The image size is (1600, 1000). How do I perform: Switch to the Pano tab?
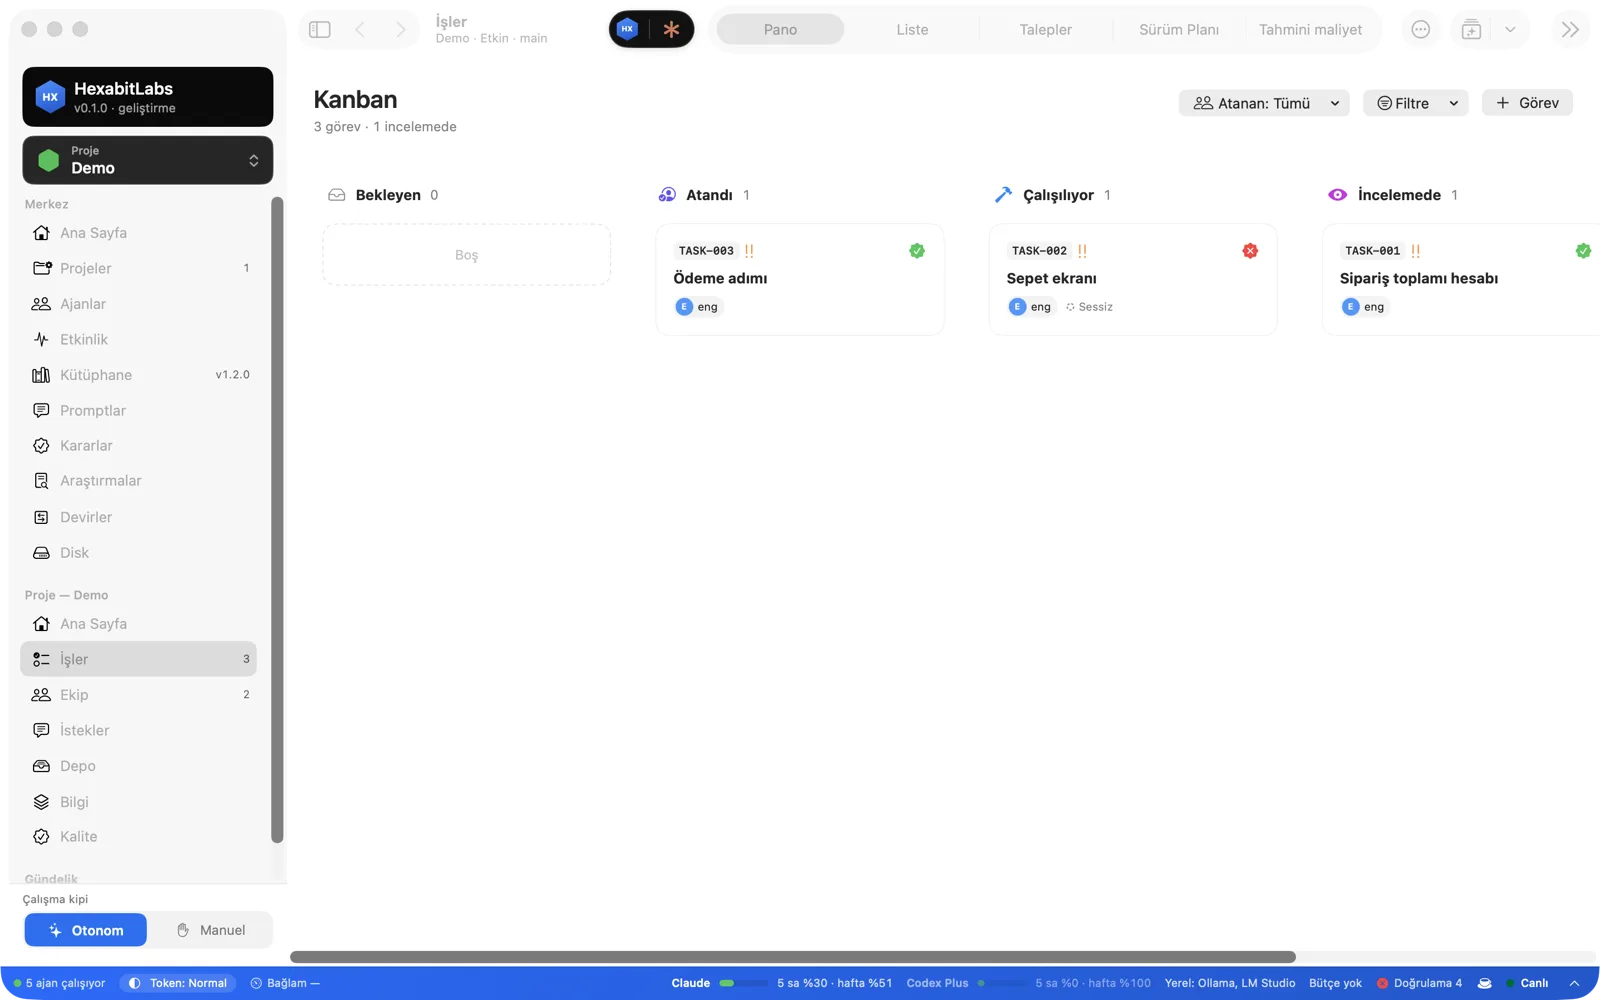coord(781,30)
